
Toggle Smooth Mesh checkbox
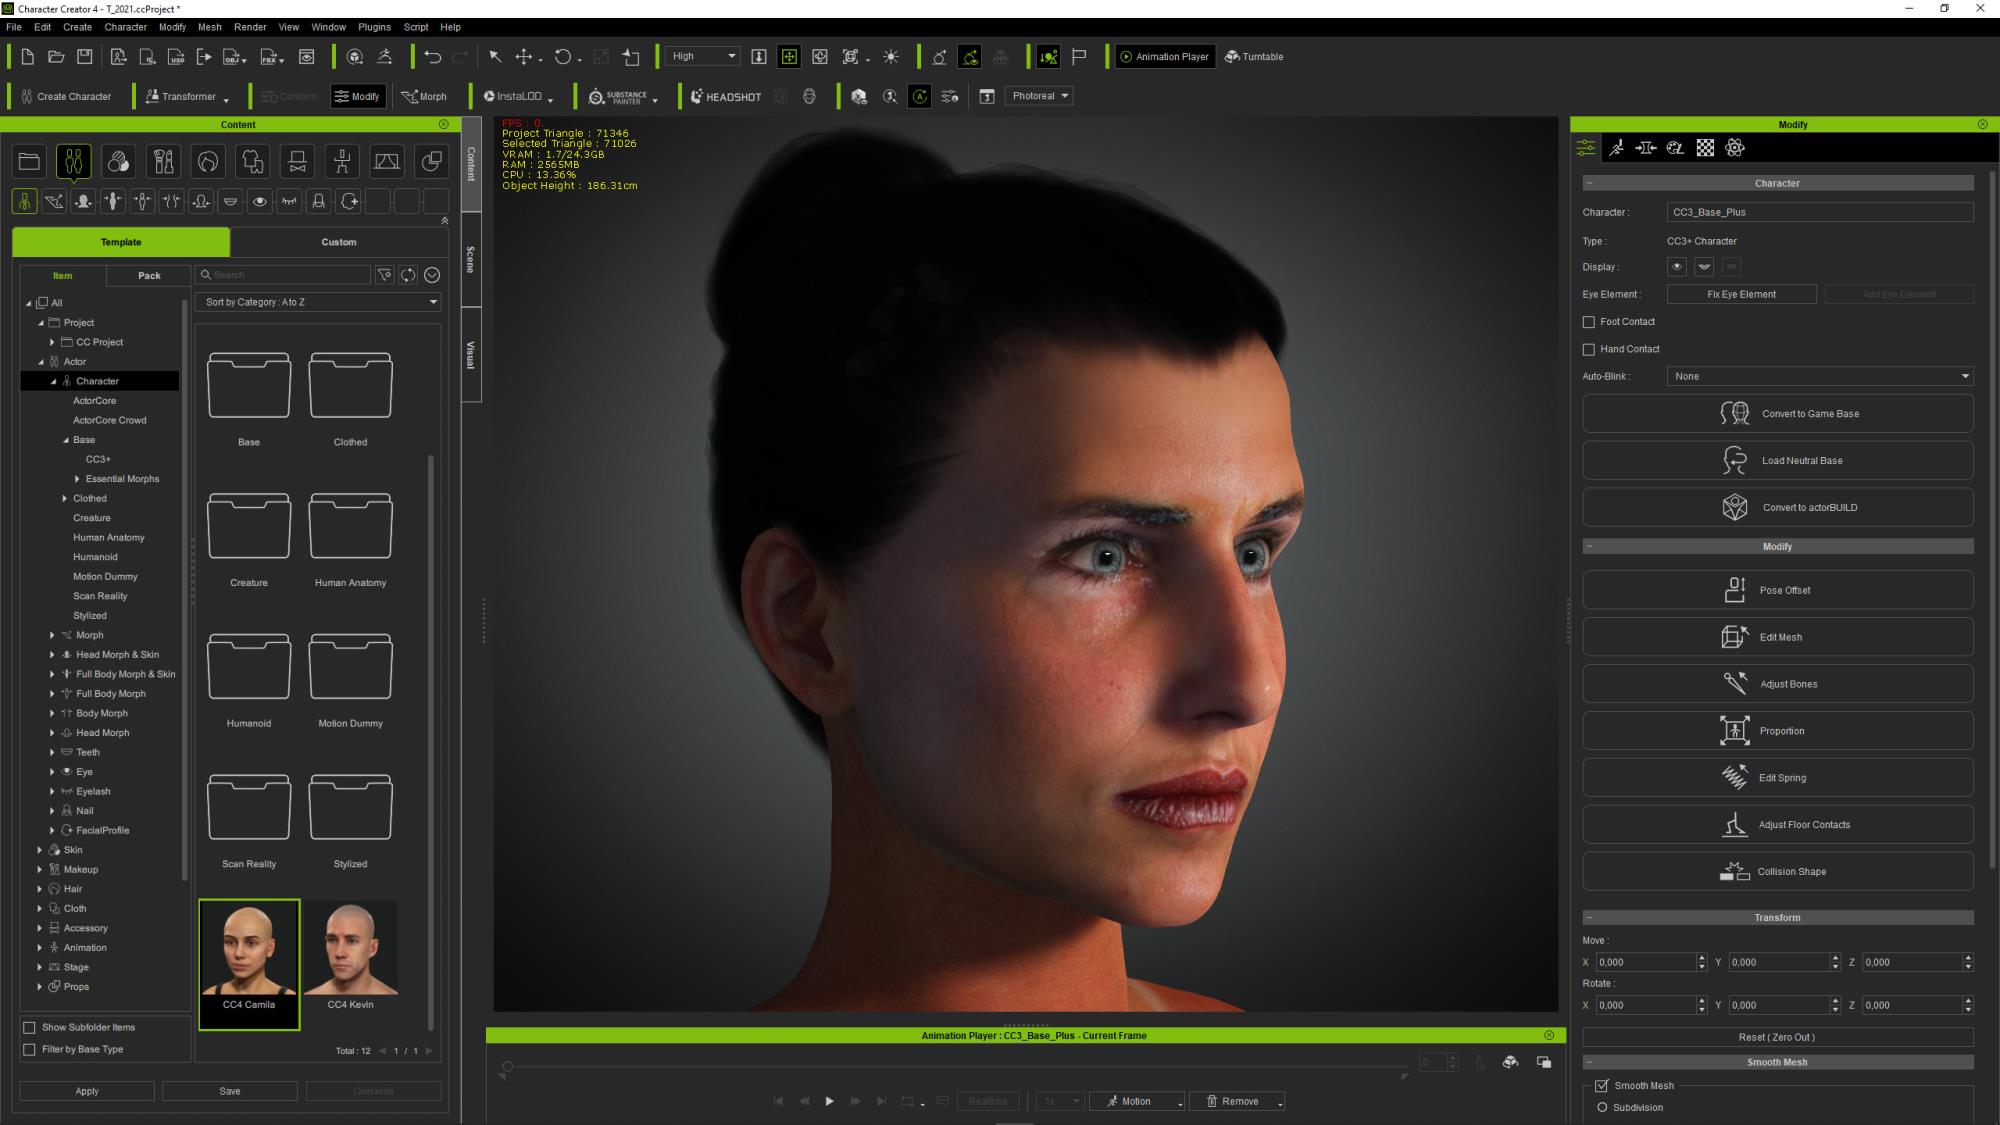1602,1086
